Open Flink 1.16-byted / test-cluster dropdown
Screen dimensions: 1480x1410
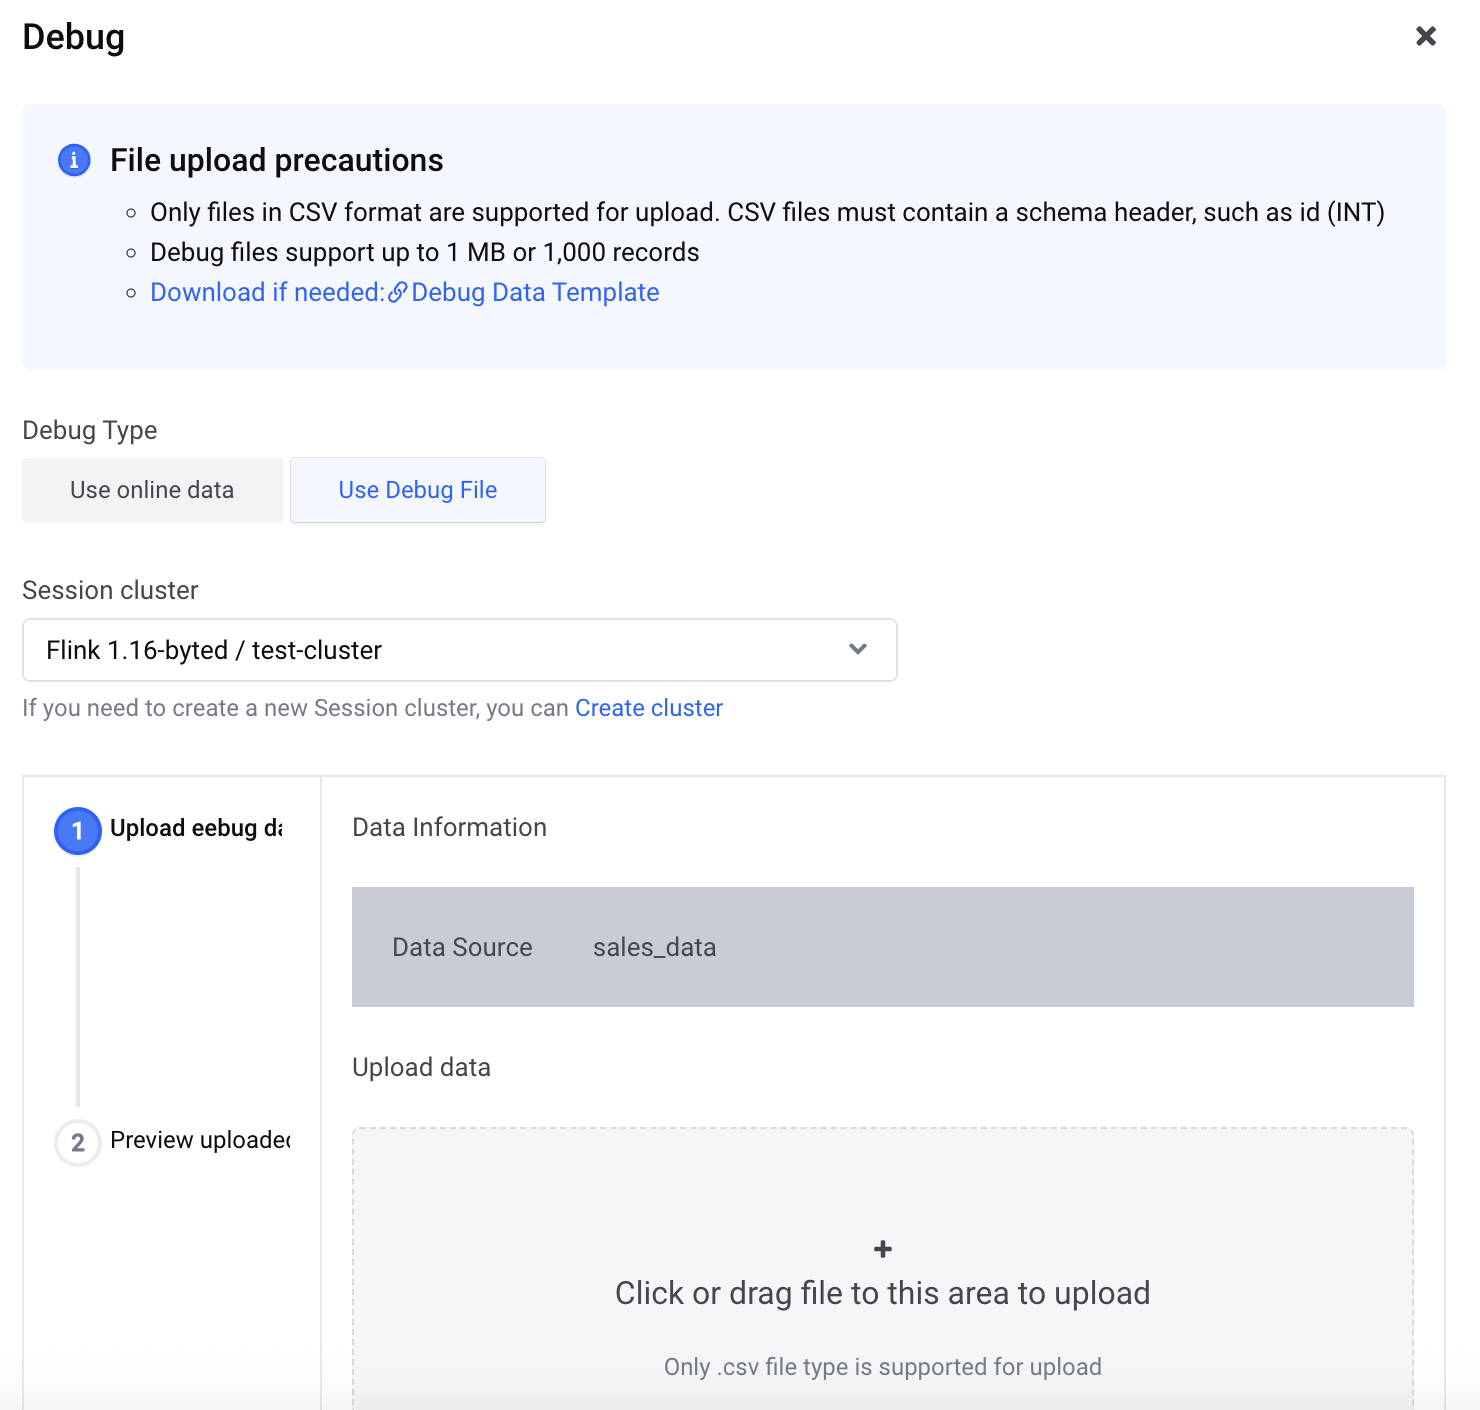[460, 650]
